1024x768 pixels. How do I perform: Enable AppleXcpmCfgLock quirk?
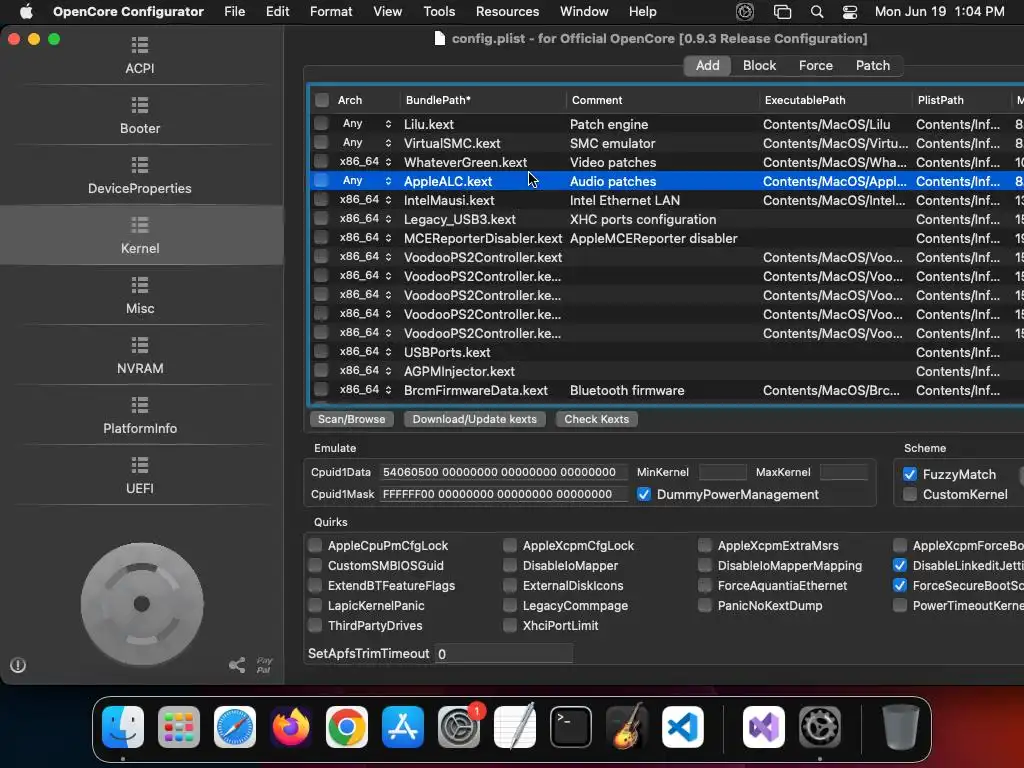pos(510,545)
